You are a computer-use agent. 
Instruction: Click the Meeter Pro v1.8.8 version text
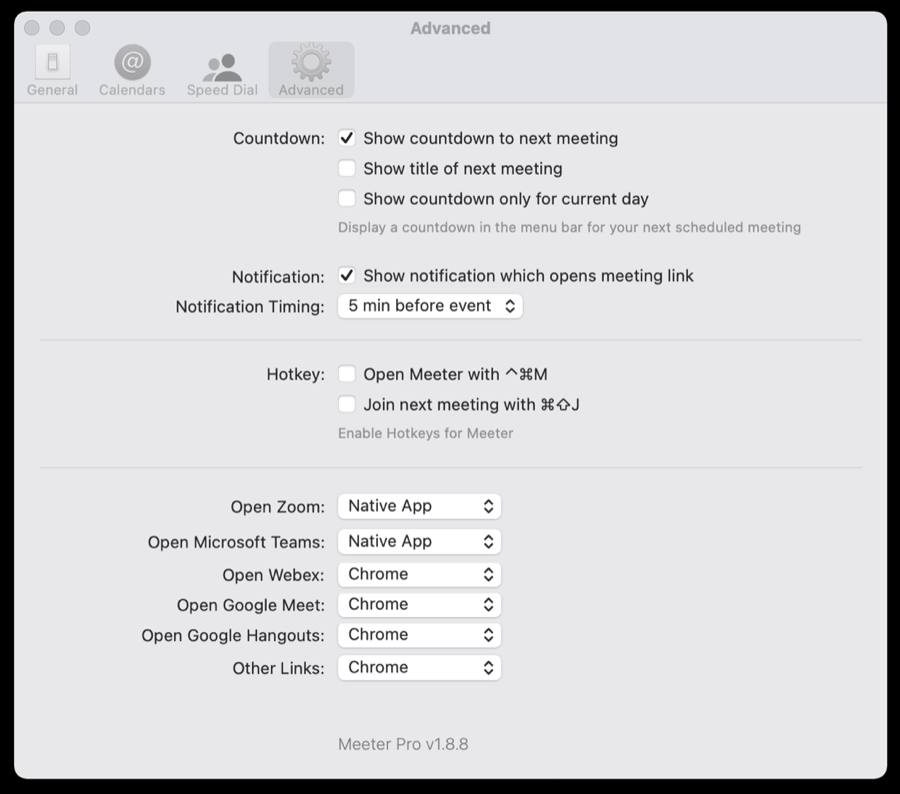pos(403,744)
